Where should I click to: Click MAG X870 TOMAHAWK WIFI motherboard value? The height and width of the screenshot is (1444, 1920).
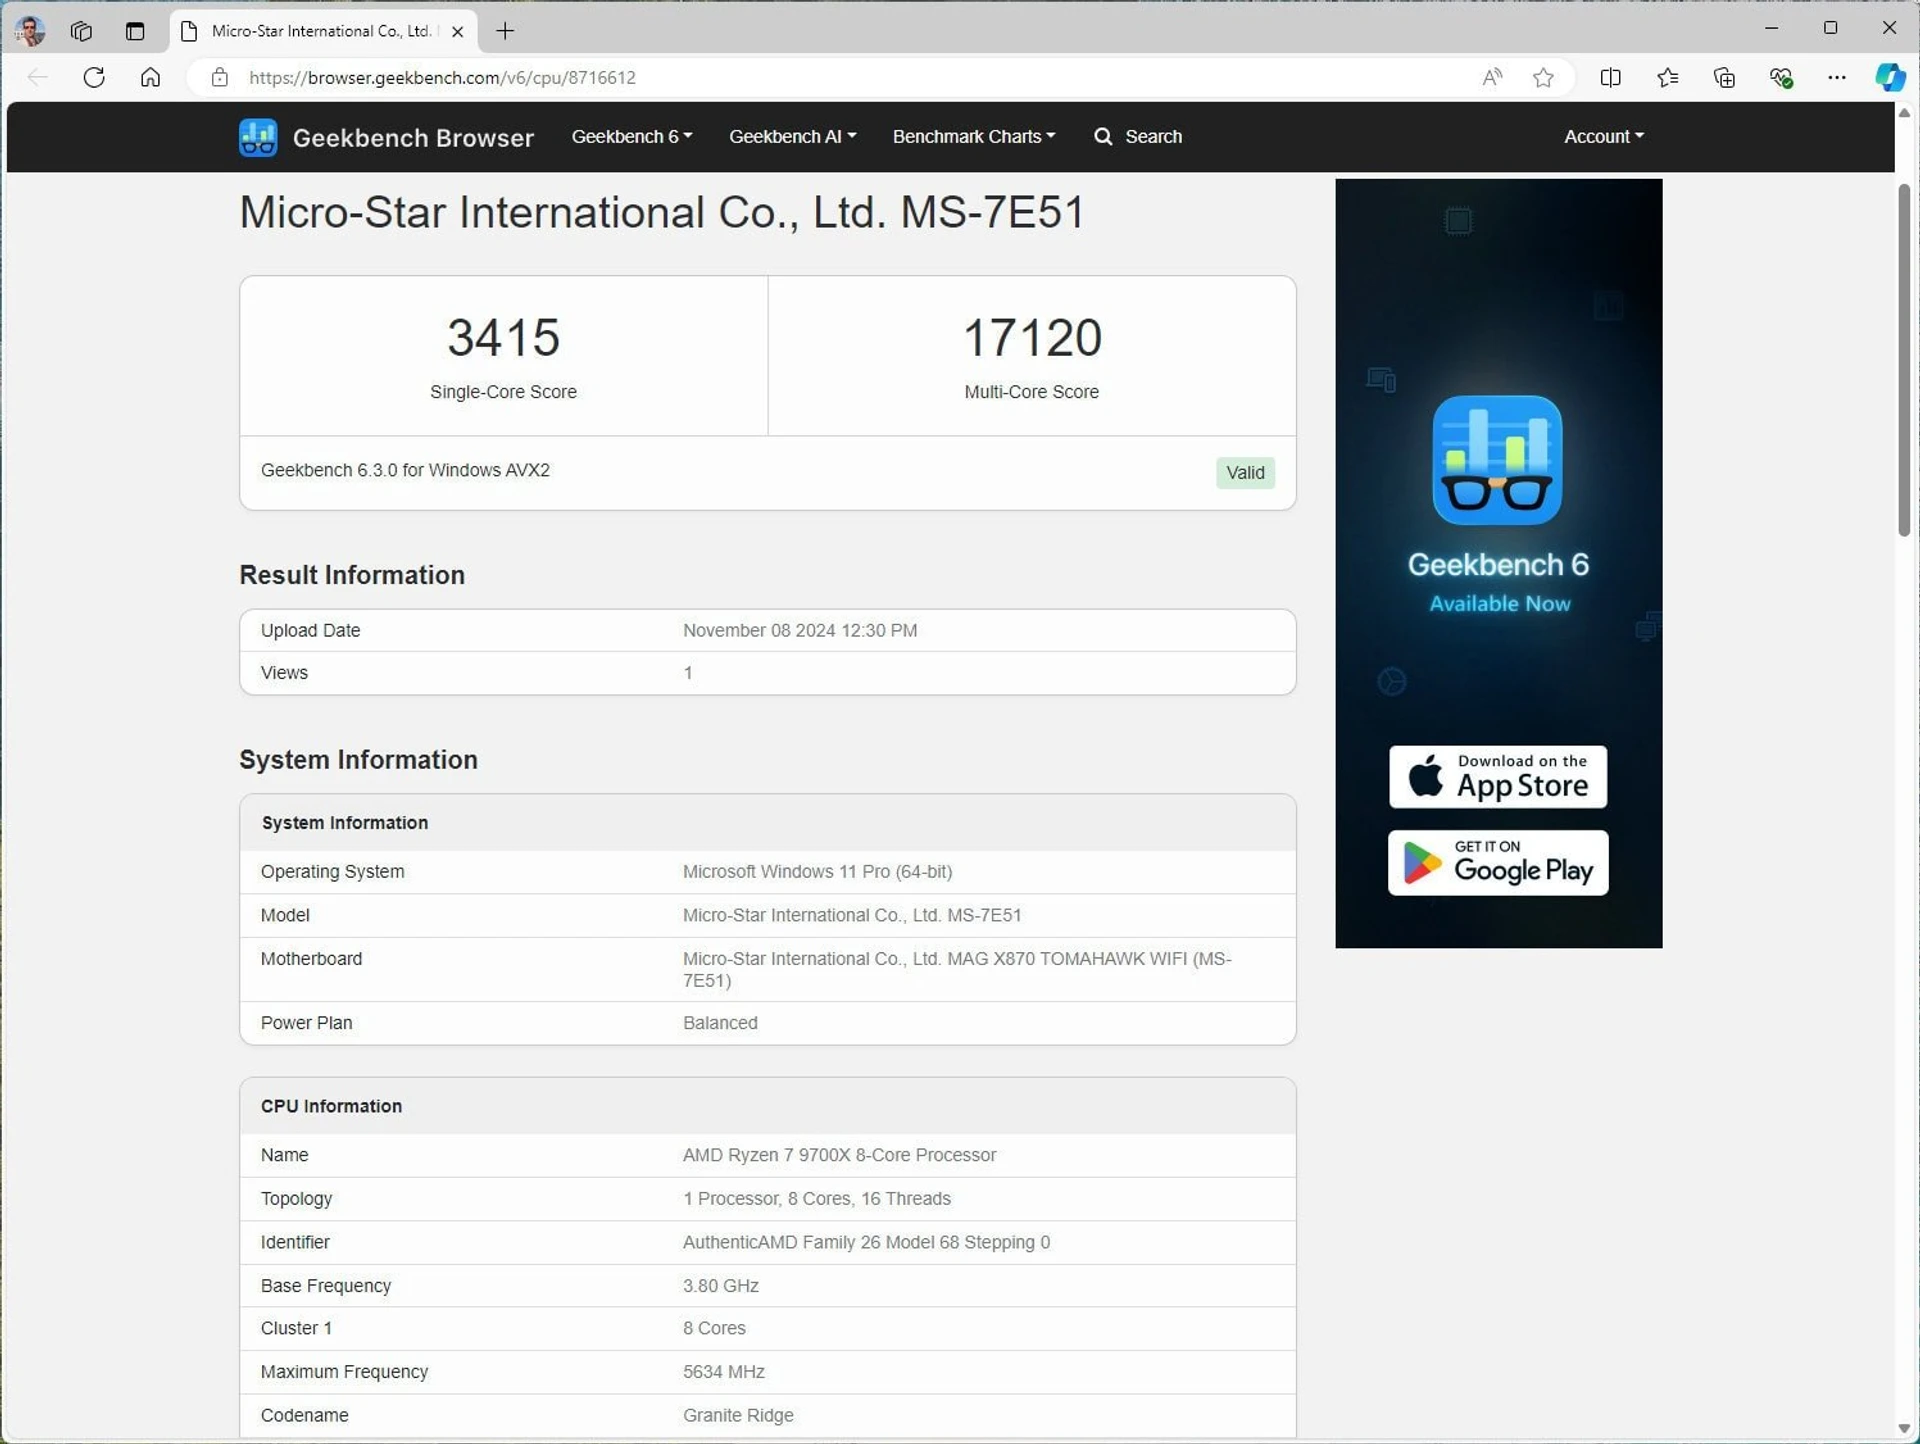(x=957, y=969)
